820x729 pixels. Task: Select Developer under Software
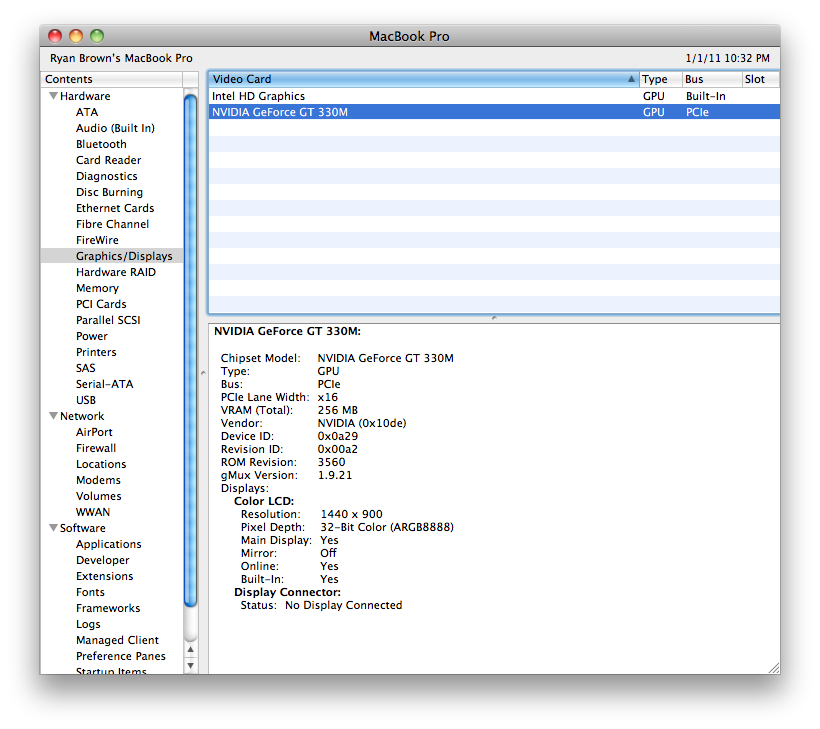[x=102, y=561]
